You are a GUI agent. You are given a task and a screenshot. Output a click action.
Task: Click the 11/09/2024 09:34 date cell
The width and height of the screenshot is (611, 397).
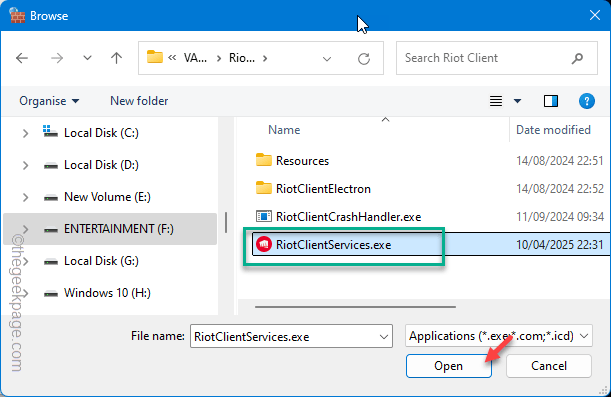point(560,217)
